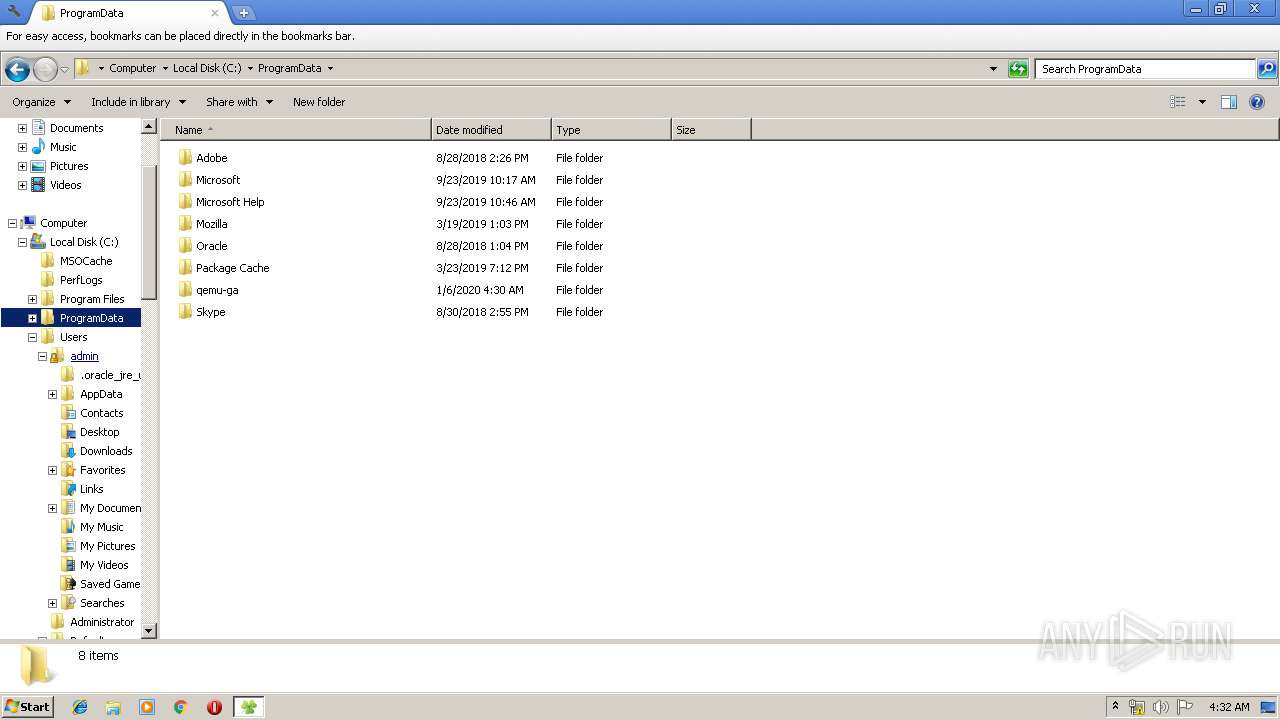Close the ProgramData tab

tap(214, 13)
